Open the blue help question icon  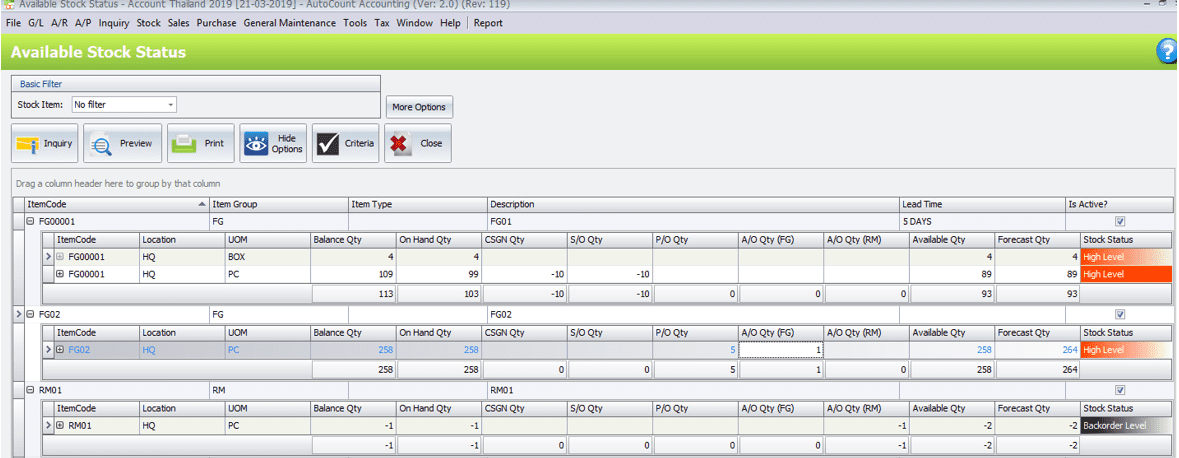[x=1166, y=52]
